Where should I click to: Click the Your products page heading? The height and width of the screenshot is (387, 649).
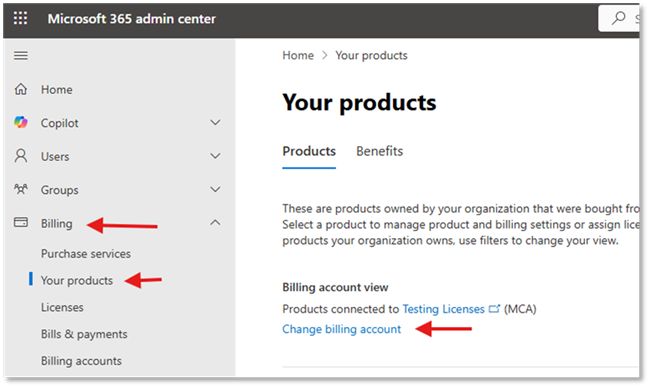coord(359,102)
